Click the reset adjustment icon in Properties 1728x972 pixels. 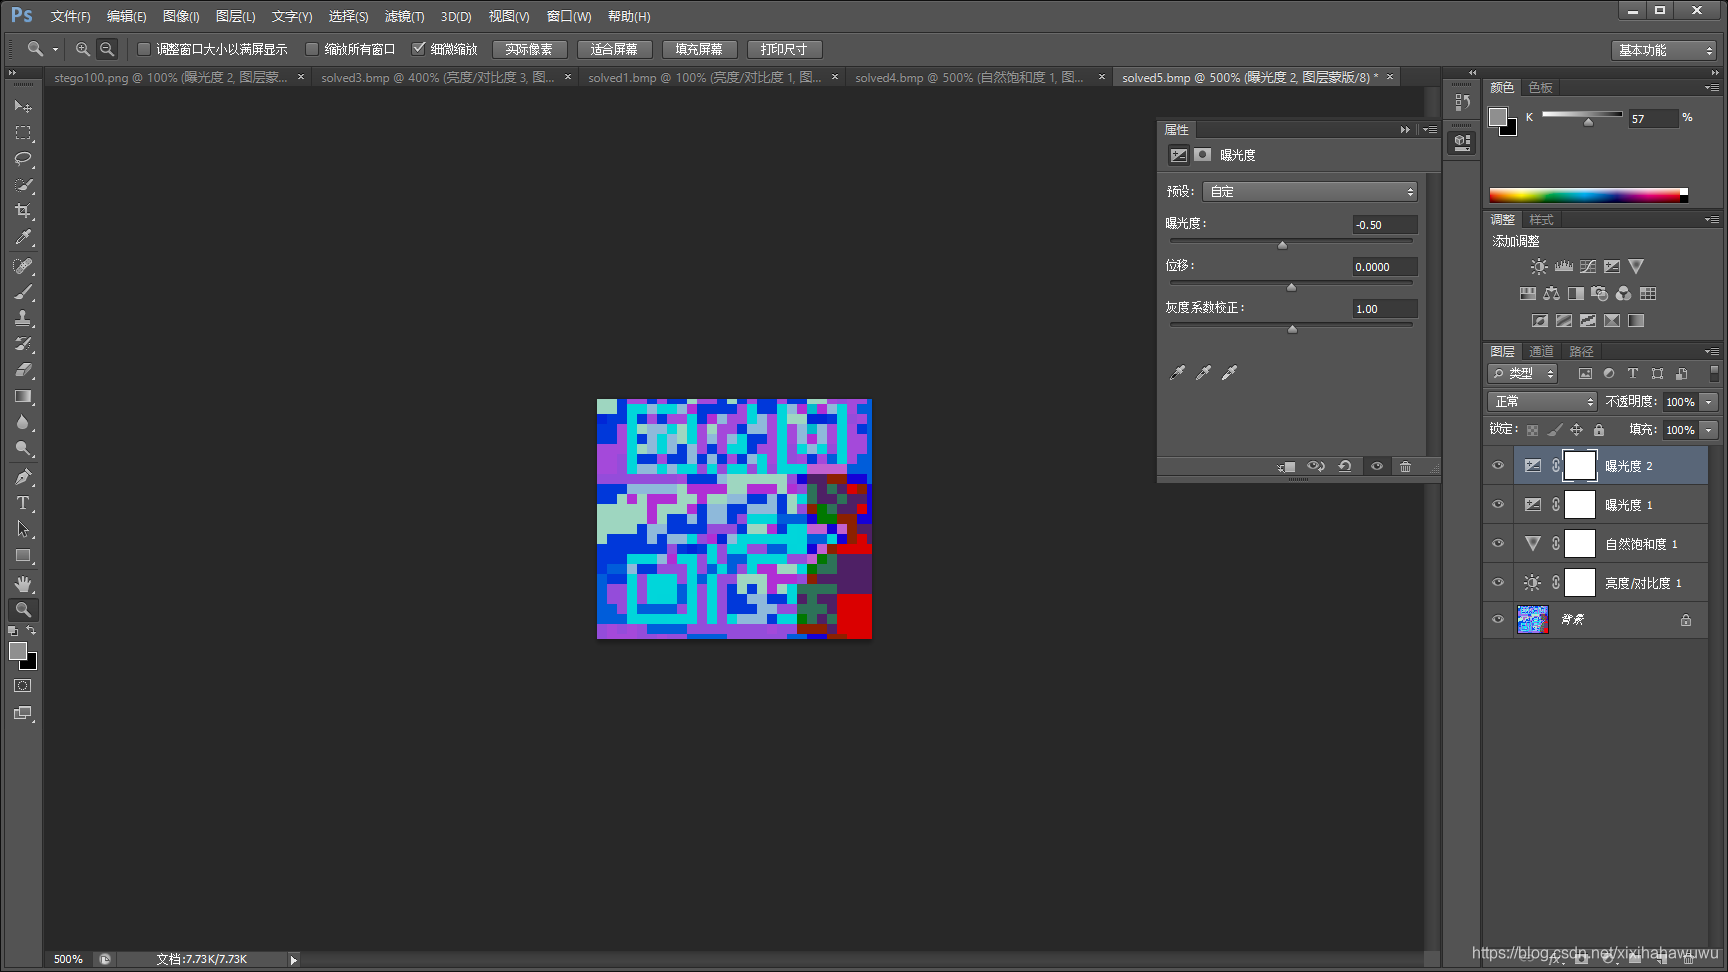pyautogui.click(x=1345, y=466)
